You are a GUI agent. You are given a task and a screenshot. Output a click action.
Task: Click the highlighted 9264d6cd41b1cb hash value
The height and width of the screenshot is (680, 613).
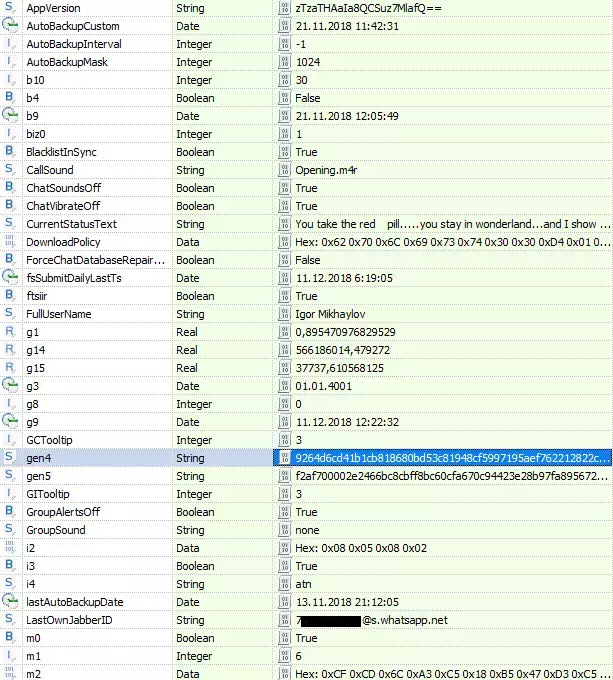453,458
